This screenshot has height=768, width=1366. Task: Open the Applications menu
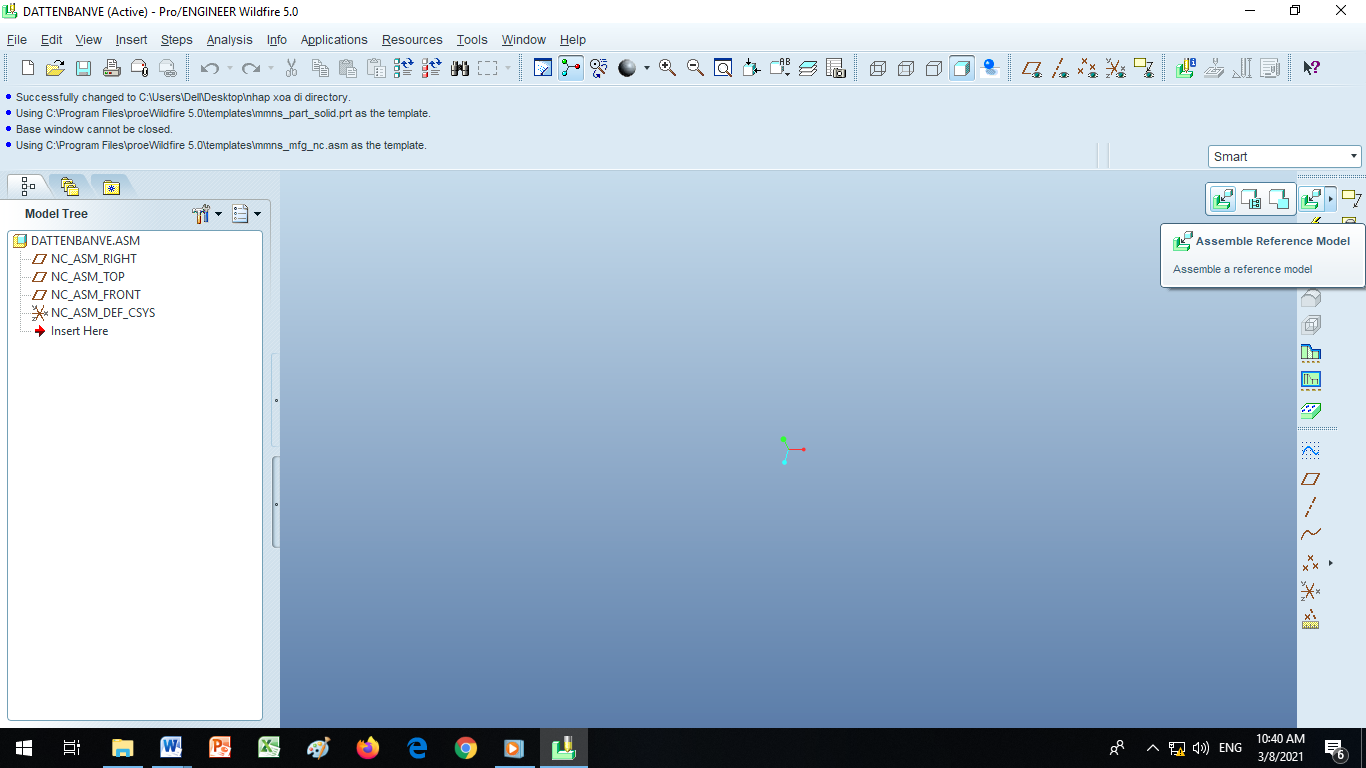334,40
